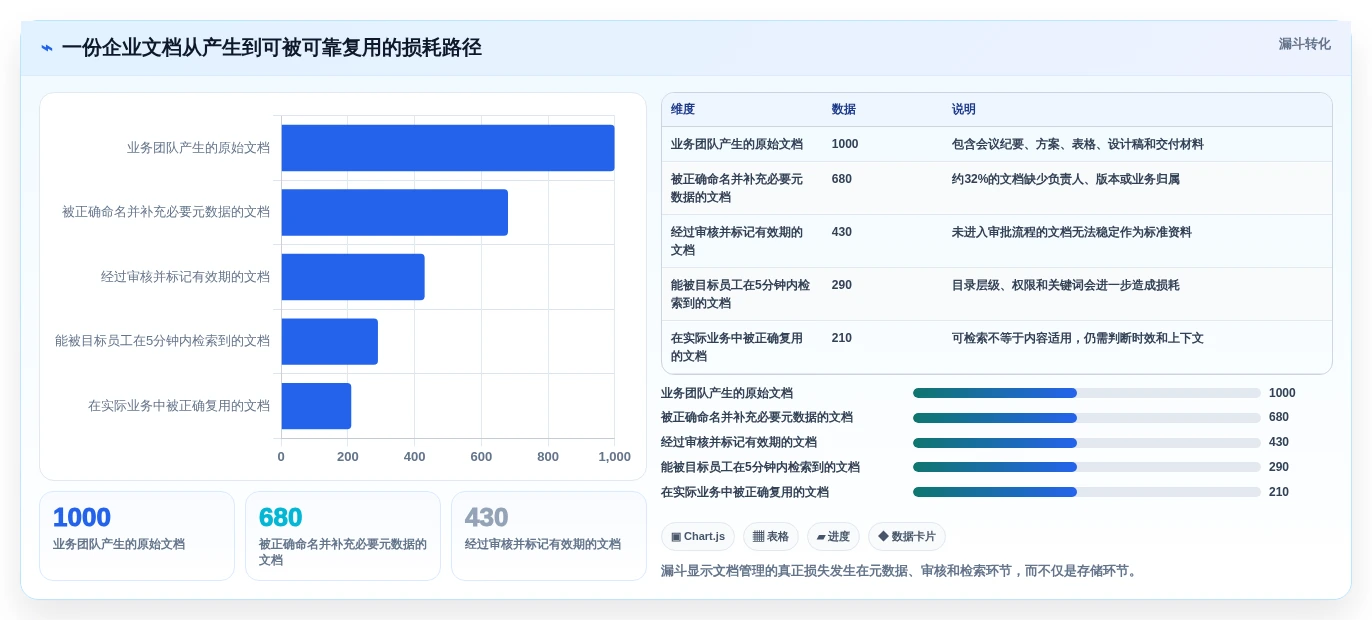Click the chart bar for 能被目标员工在5分钟内检索到的文档

[330, 341]
